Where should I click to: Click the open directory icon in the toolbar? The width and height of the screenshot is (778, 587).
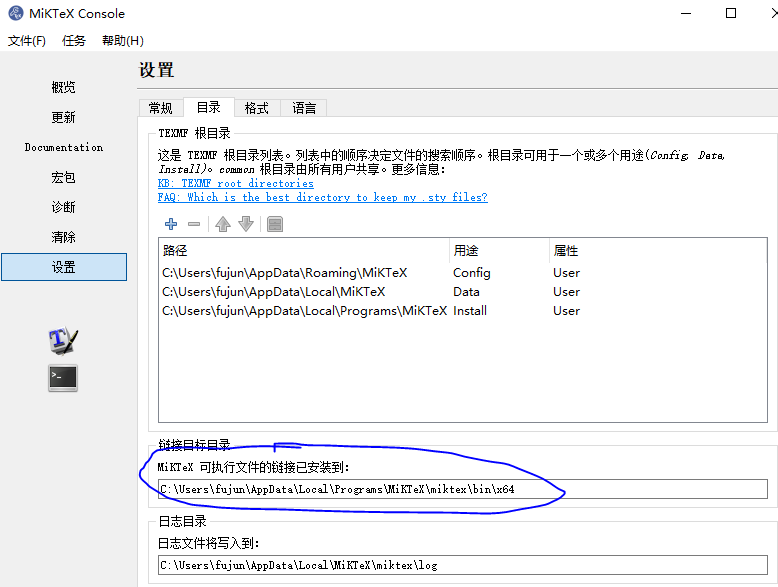click(275, 224)
